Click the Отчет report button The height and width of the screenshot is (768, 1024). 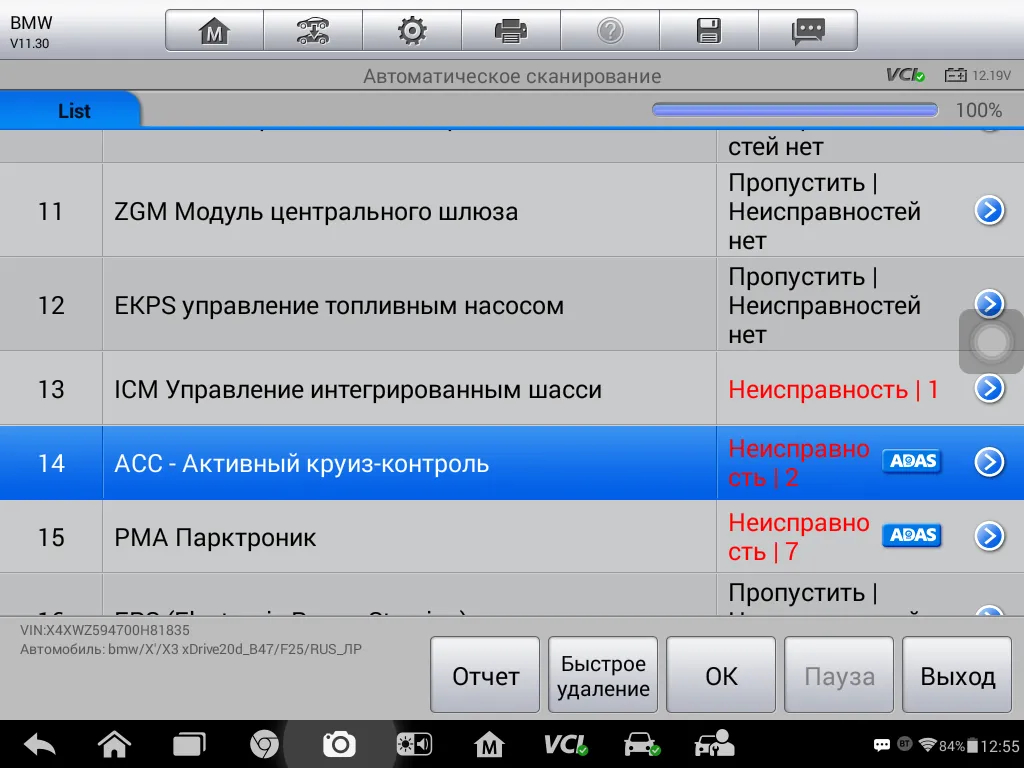[x=485, y=675]
